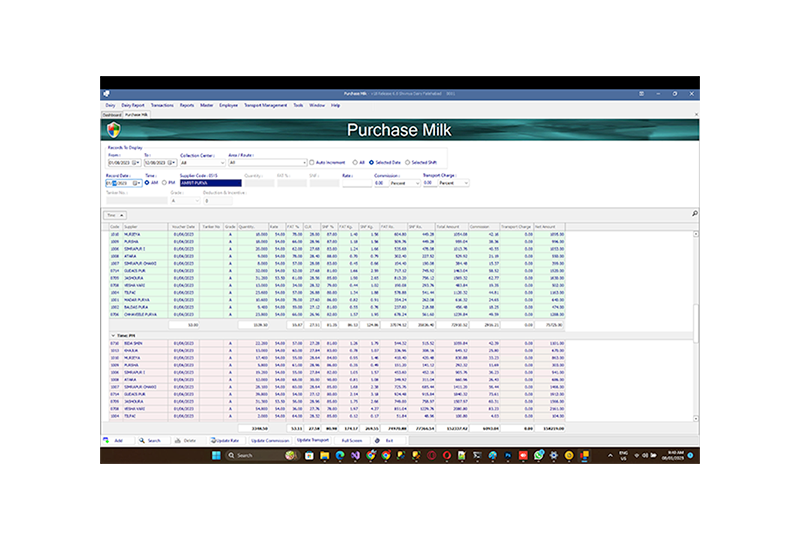Click the vertical scrollbar of the data grid
This screenshot has height=541, width=800.
click(696, 300)
